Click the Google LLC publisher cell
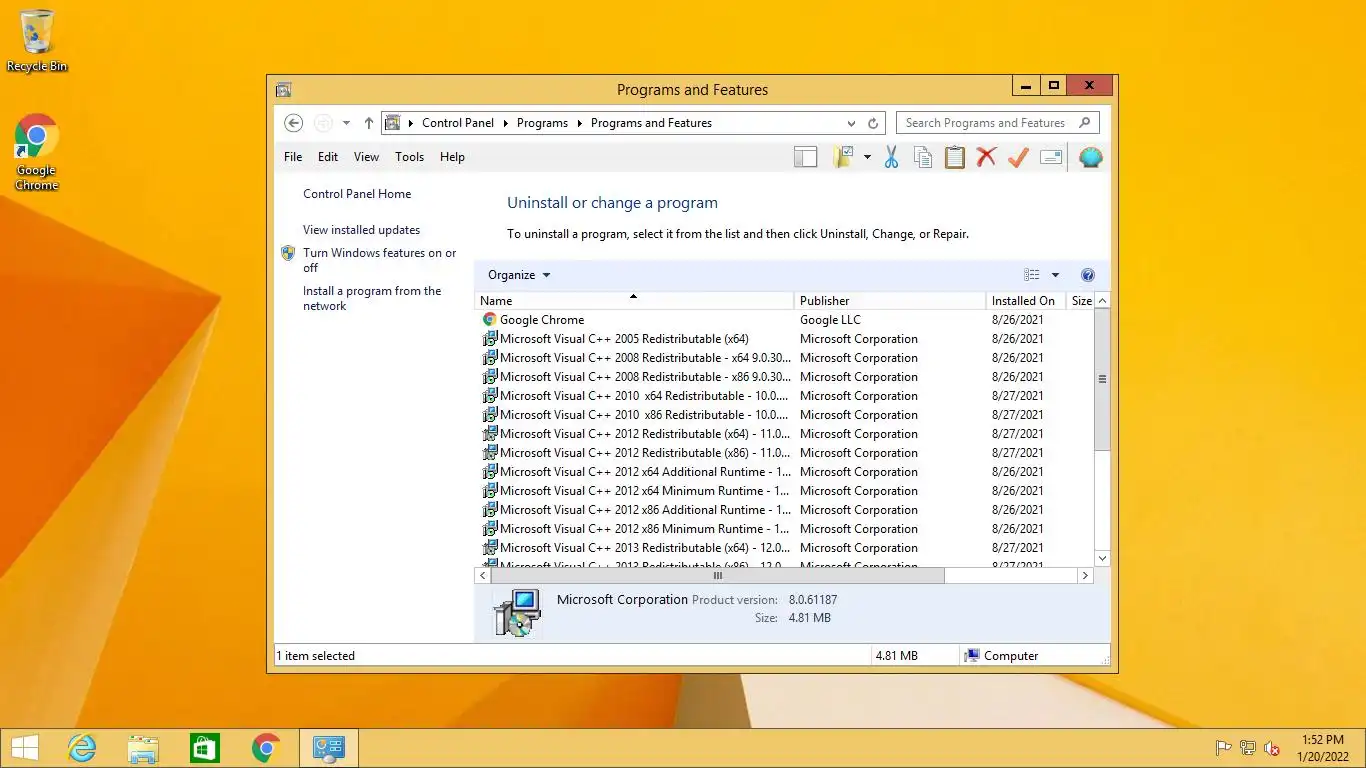The width and height of the screenshot is (1366, 768). click(x=830, y=320)
